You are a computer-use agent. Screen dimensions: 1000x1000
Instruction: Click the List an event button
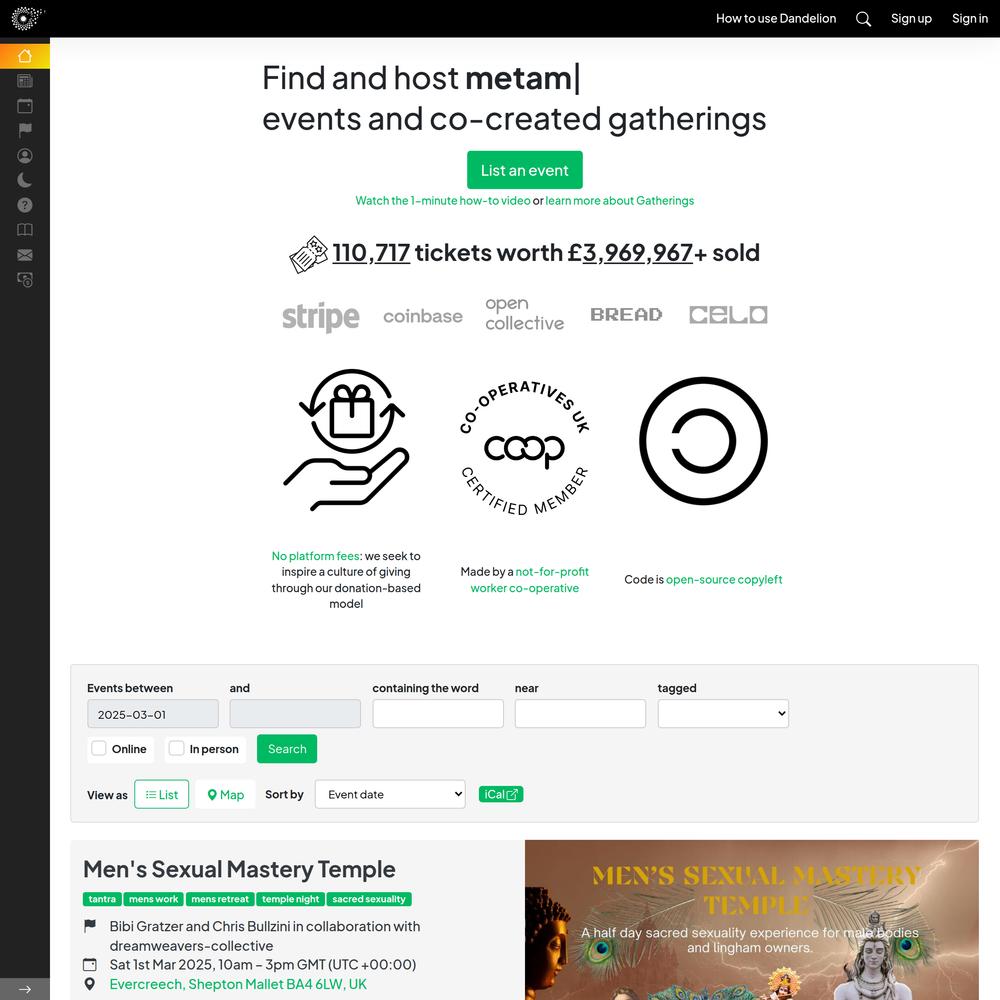pyautogui.click(x=524, y=170)
